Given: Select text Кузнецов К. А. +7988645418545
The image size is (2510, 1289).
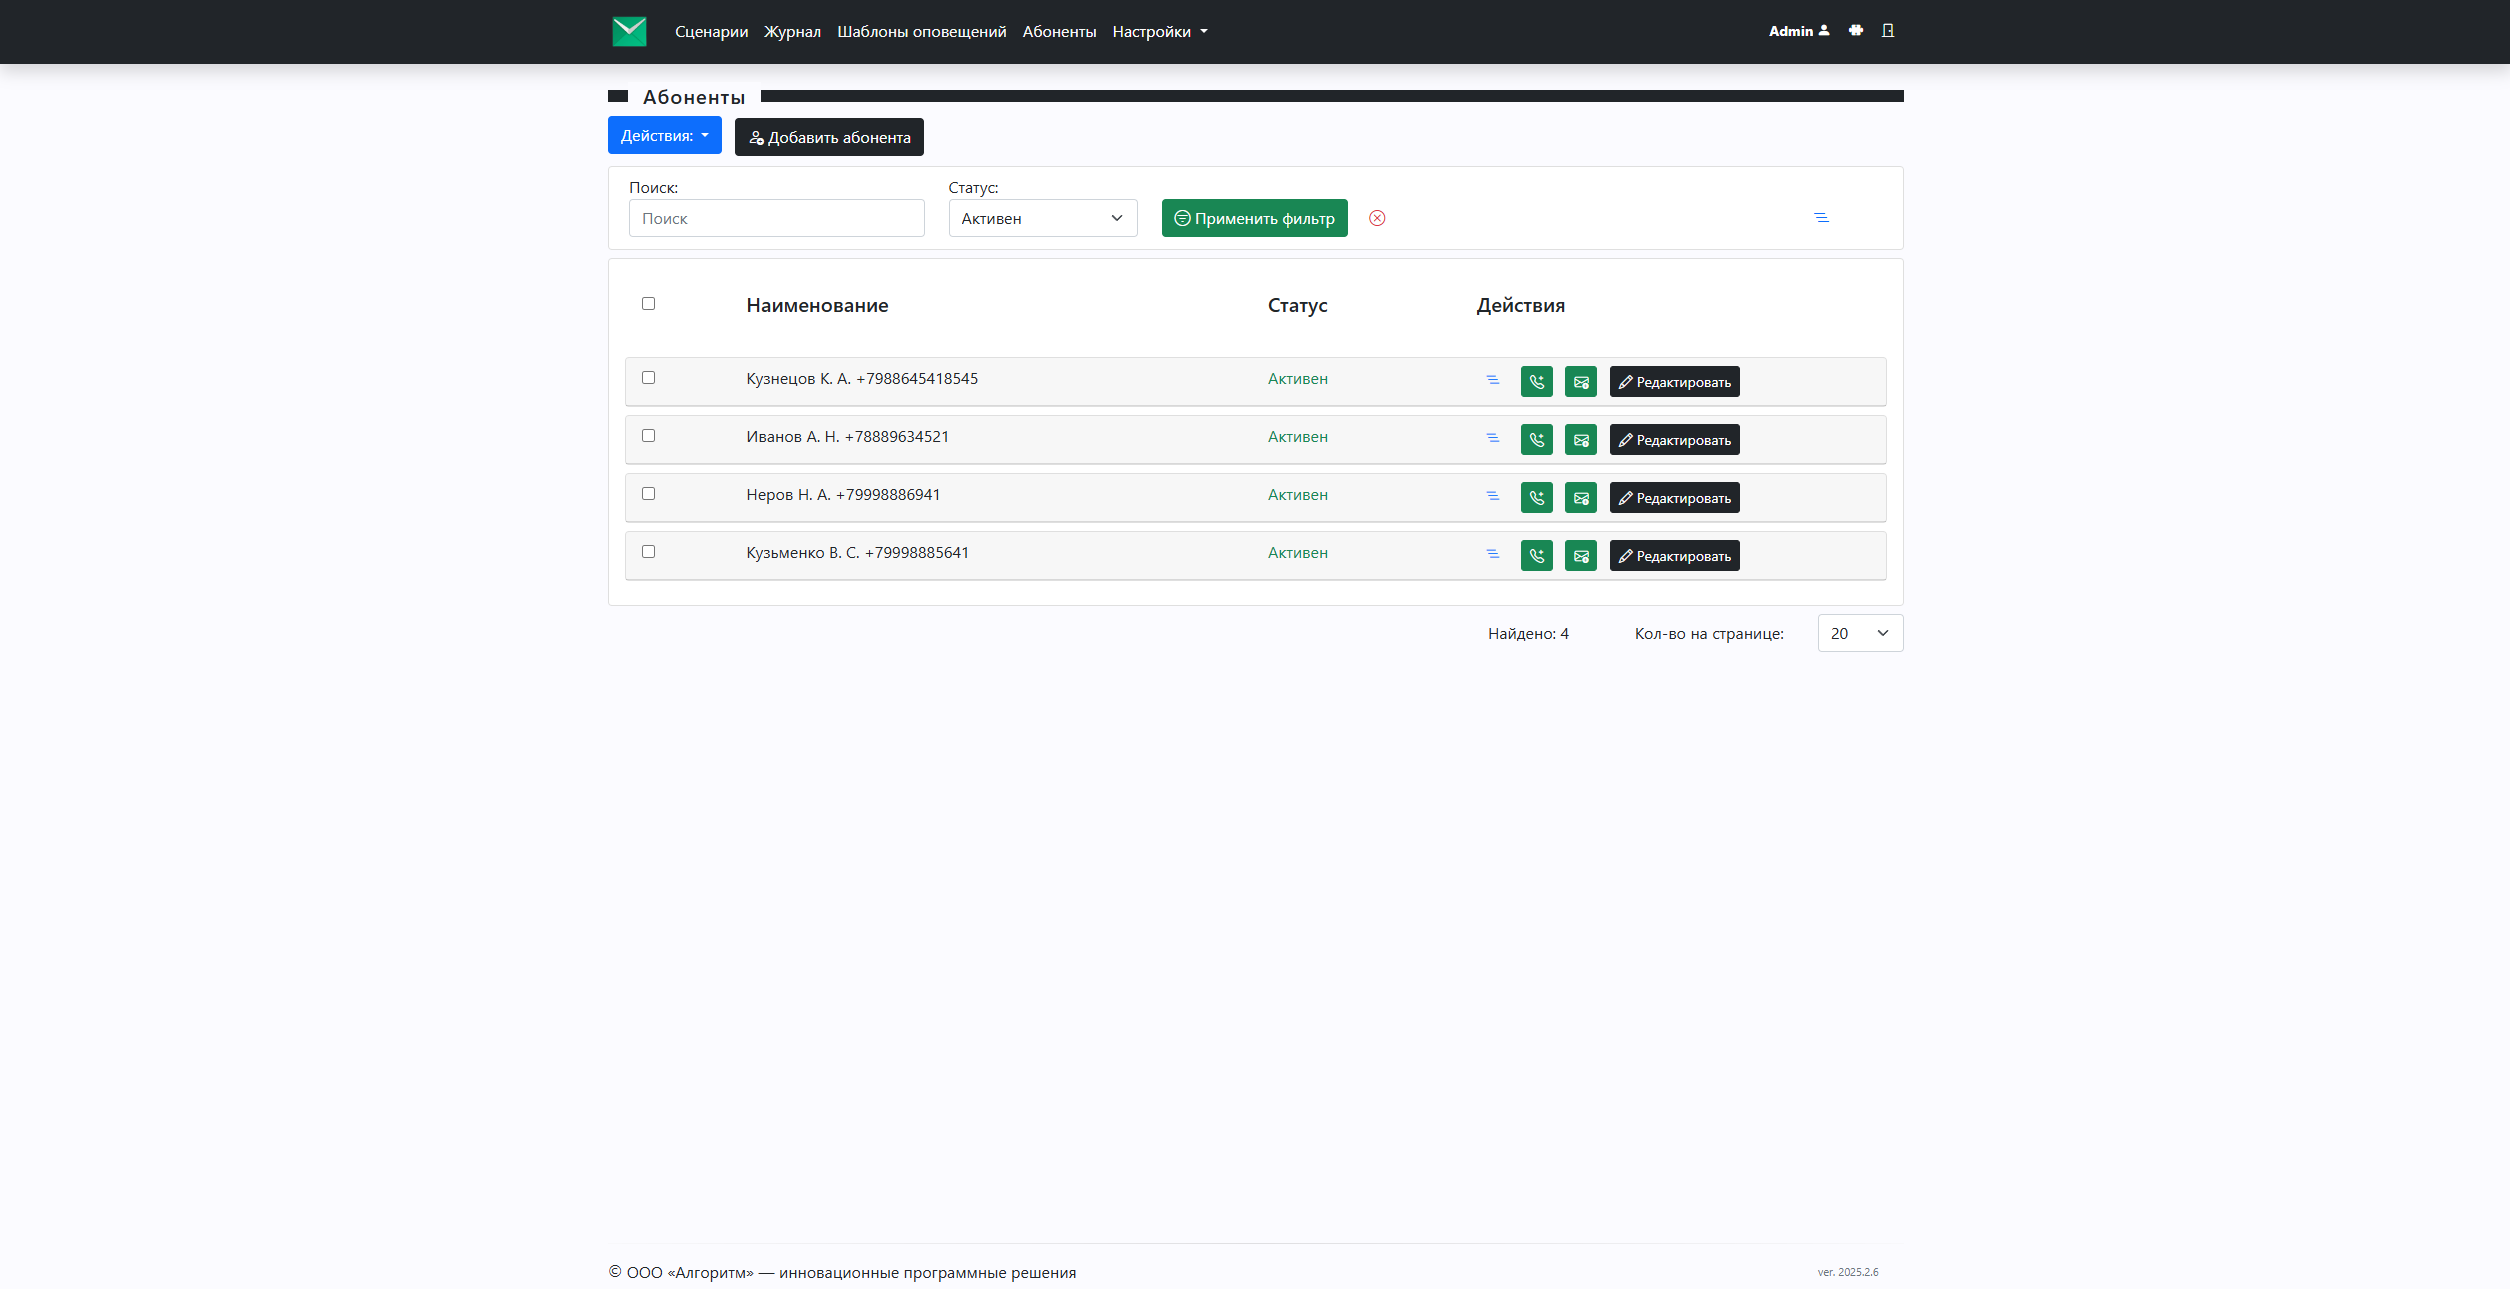Looking at the screenshot, I should click(x=862, y=378).
